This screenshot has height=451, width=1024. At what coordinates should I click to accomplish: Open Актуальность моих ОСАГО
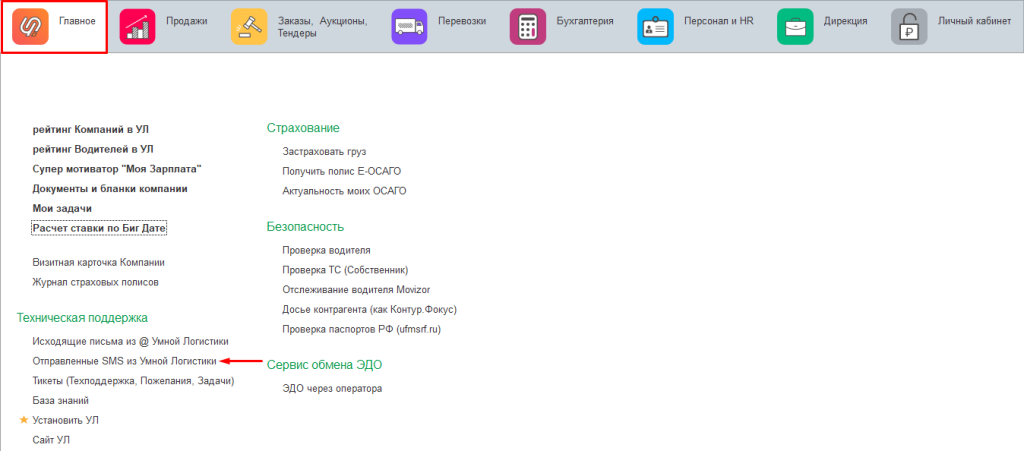345,191
